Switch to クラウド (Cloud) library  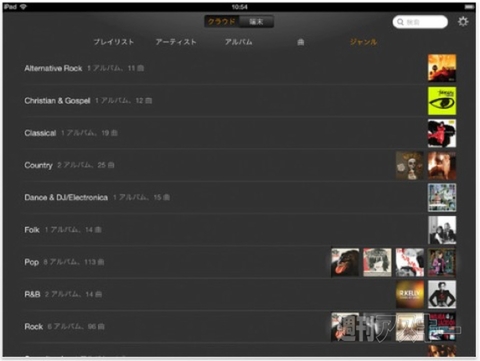pos(222,22)
